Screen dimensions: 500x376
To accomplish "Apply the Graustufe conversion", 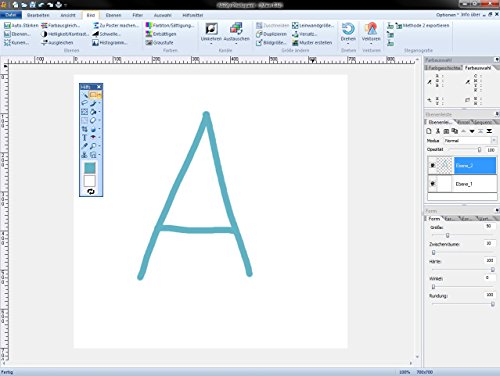I will 159,43.
